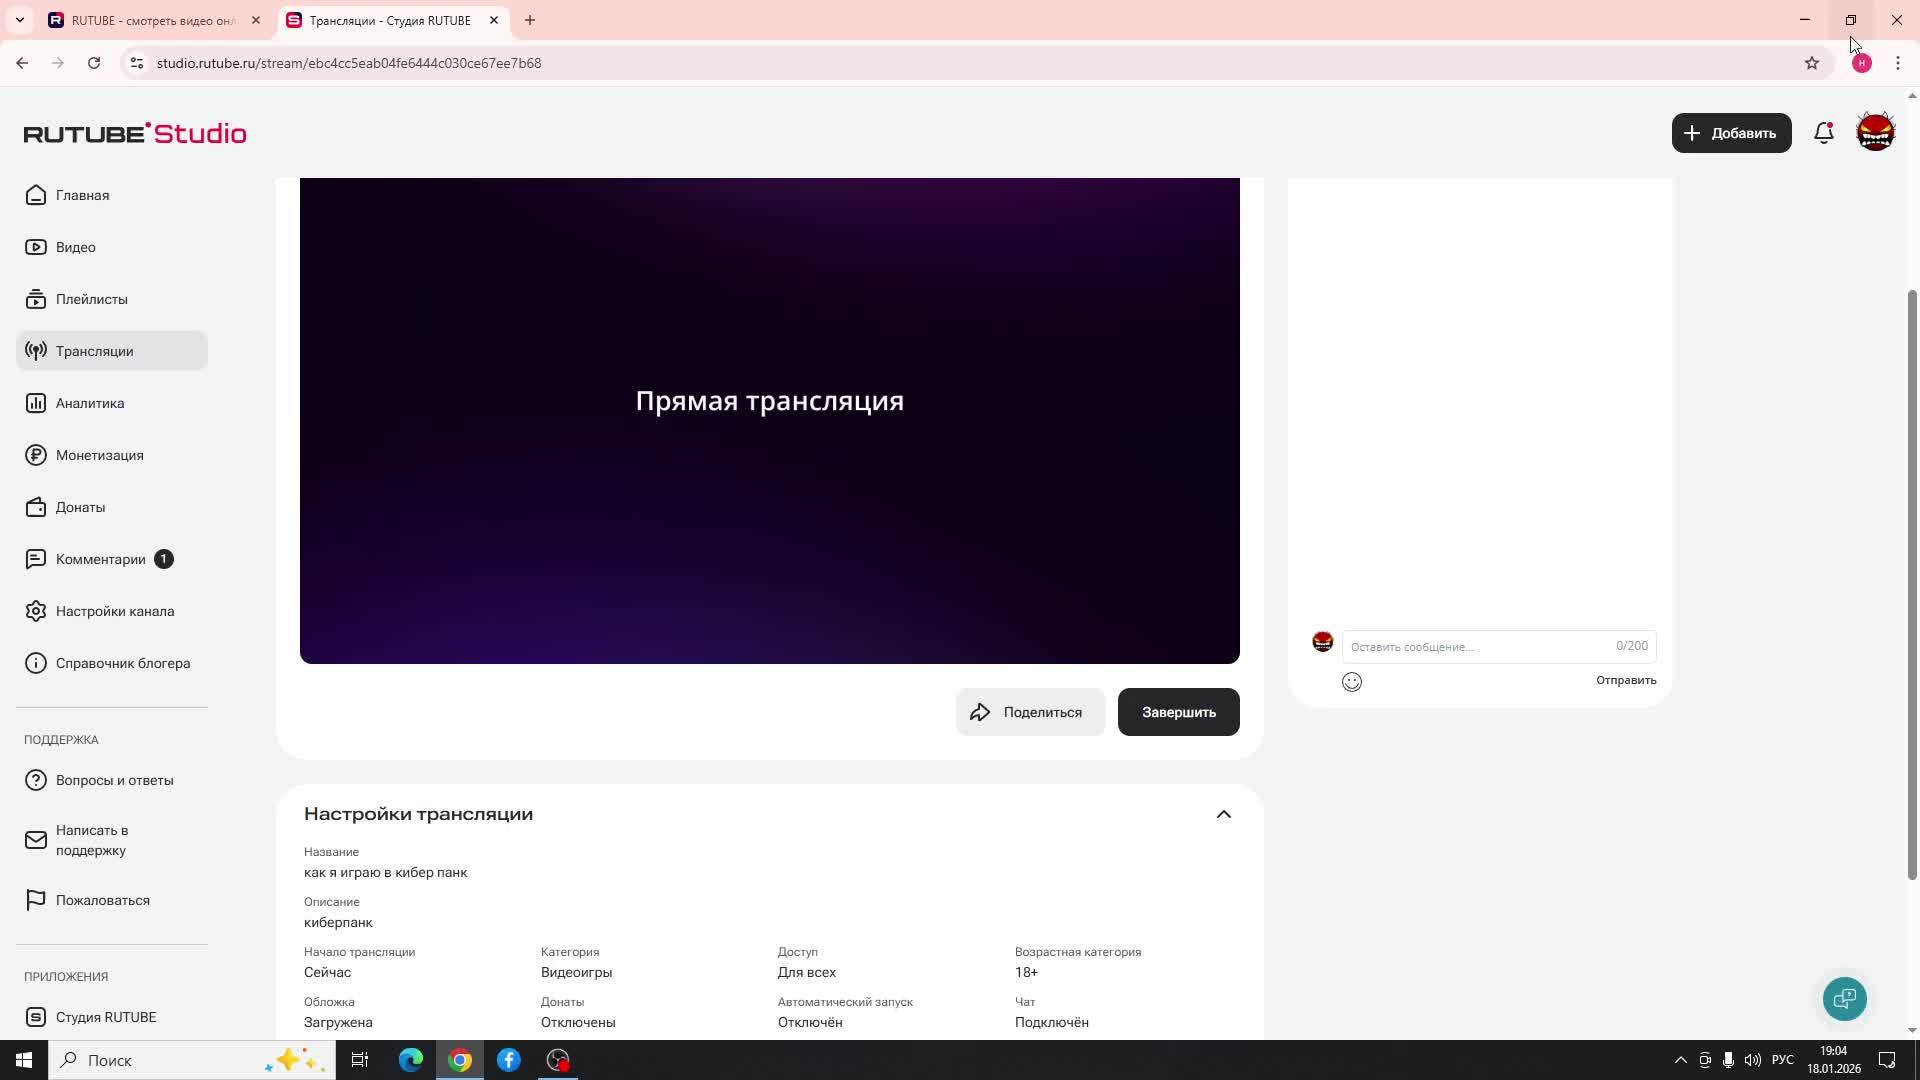The image size is (1920, 1080).
Task: Open Channel settings menu item
Action: click(x=114, y=611)
